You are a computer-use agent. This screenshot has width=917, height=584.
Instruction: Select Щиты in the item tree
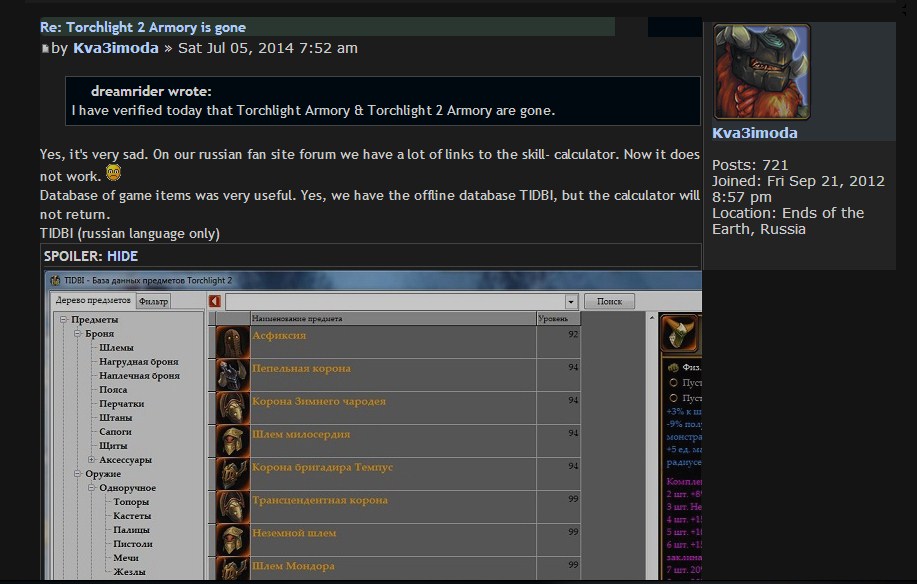coord(113,445)
